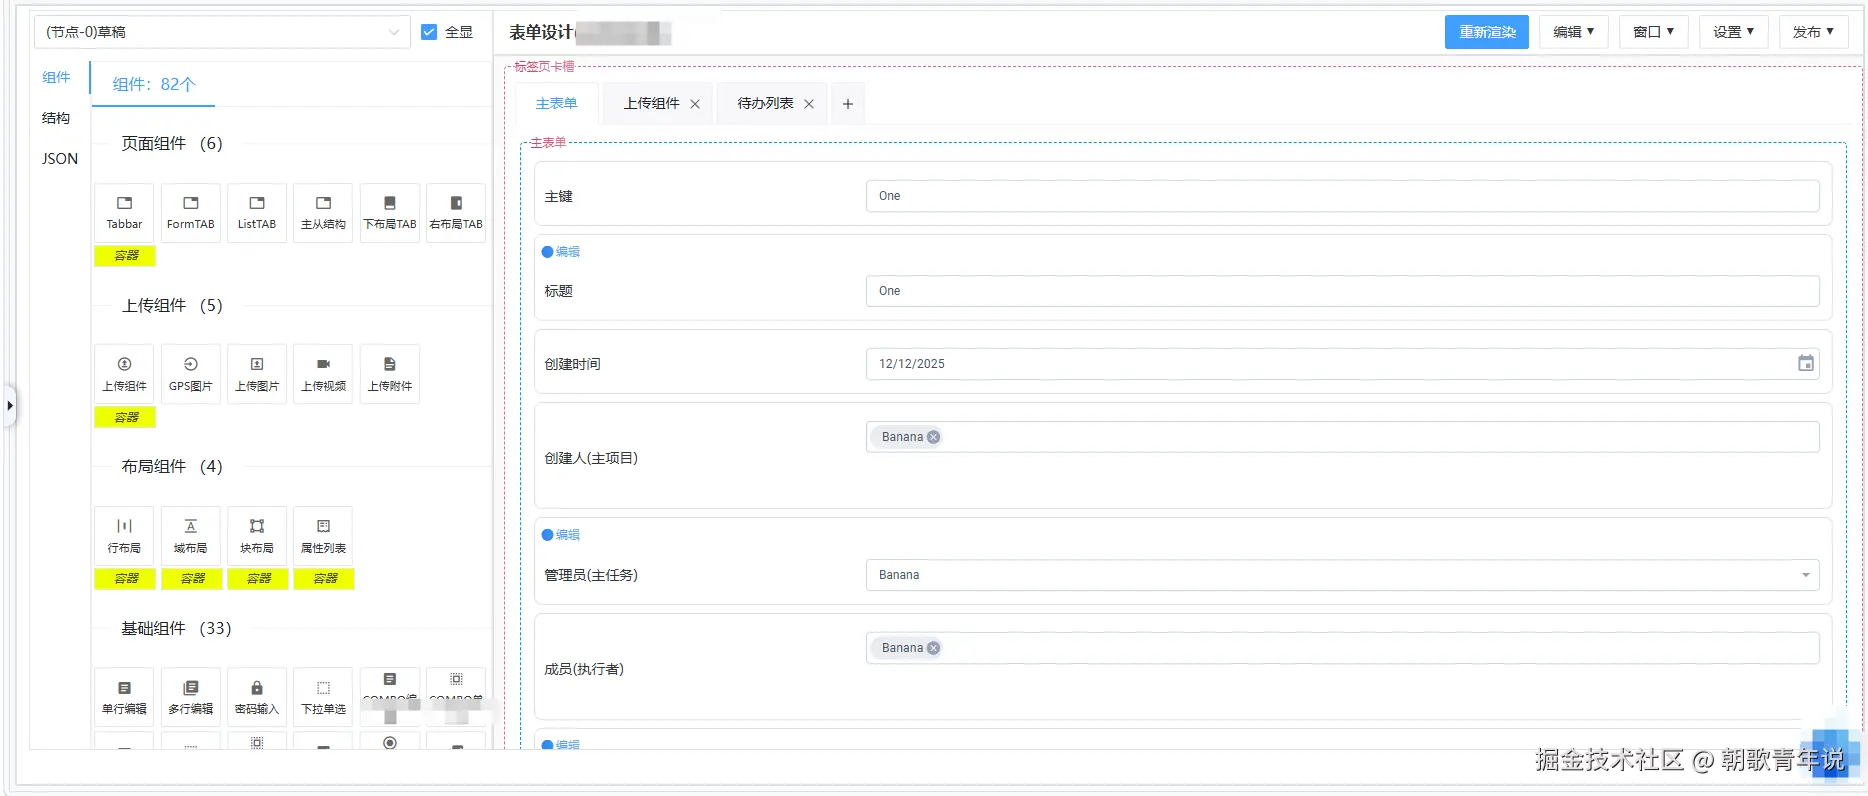Close the 上传组件 tab

(x=695, y=104)
